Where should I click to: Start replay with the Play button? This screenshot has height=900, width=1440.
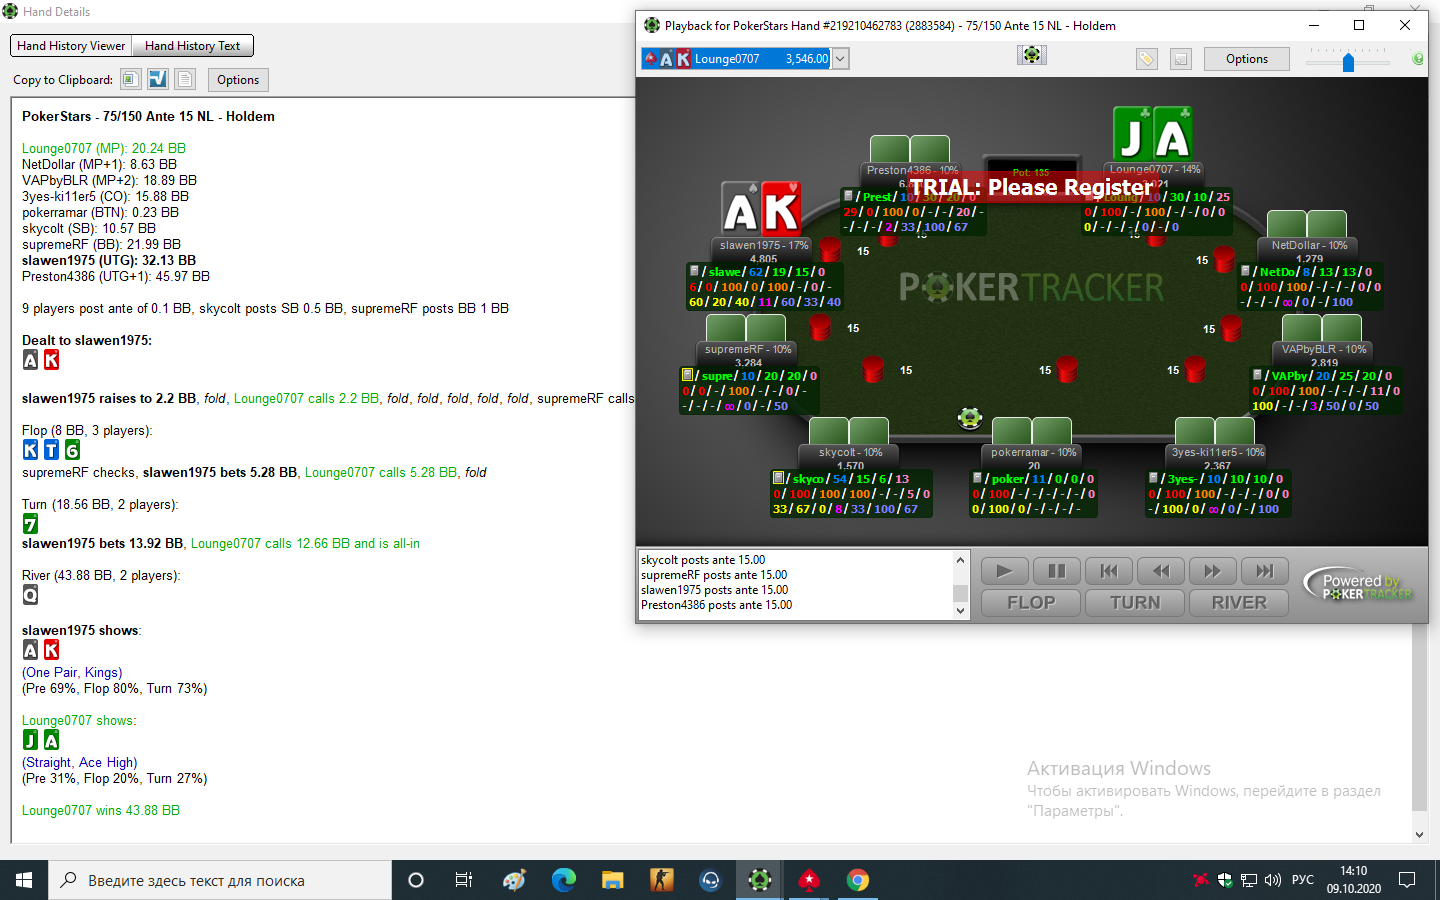point(1004,571)
